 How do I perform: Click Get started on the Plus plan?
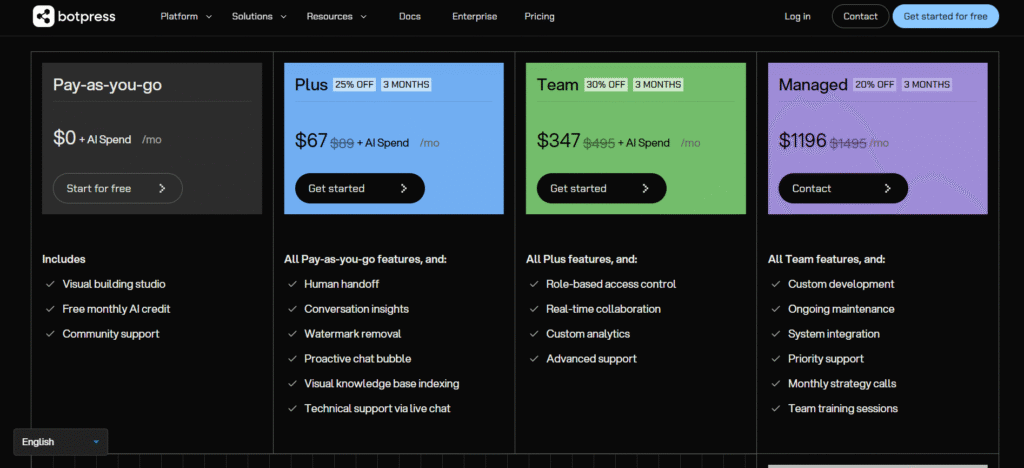[x=360, y=188]
